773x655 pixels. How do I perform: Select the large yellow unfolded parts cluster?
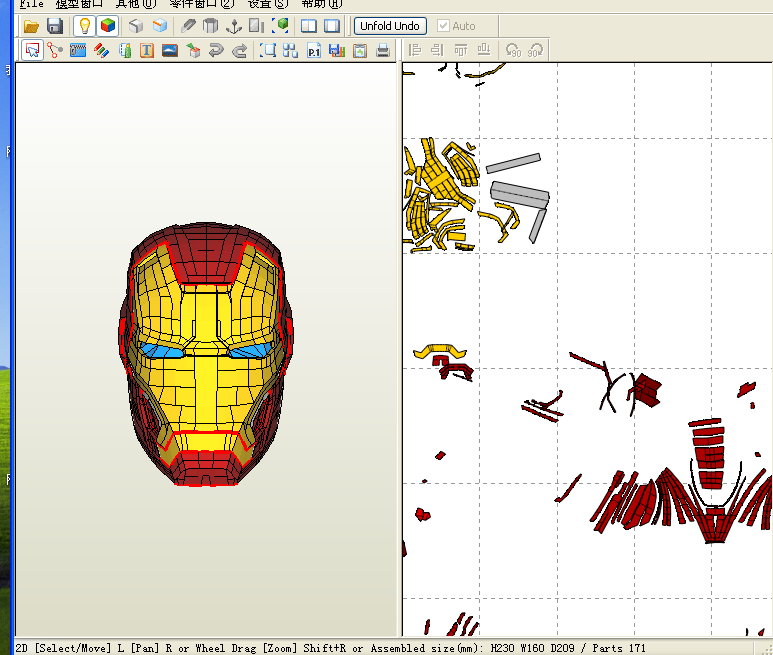441,195
